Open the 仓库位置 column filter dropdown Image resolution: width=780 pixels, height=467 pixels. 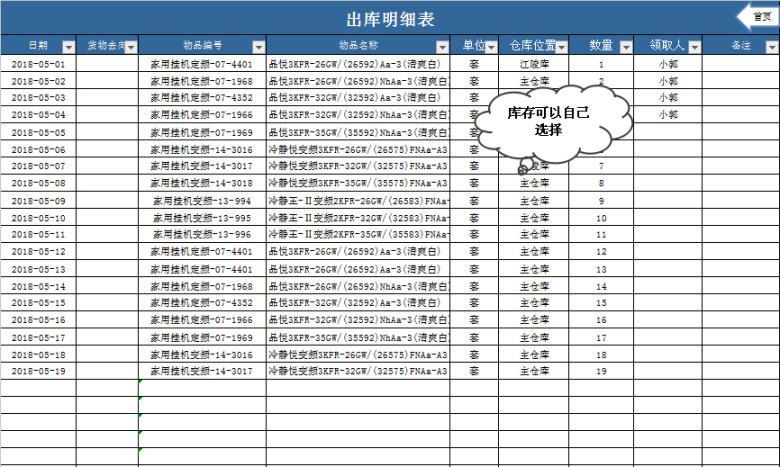click(x=561, y=47)
